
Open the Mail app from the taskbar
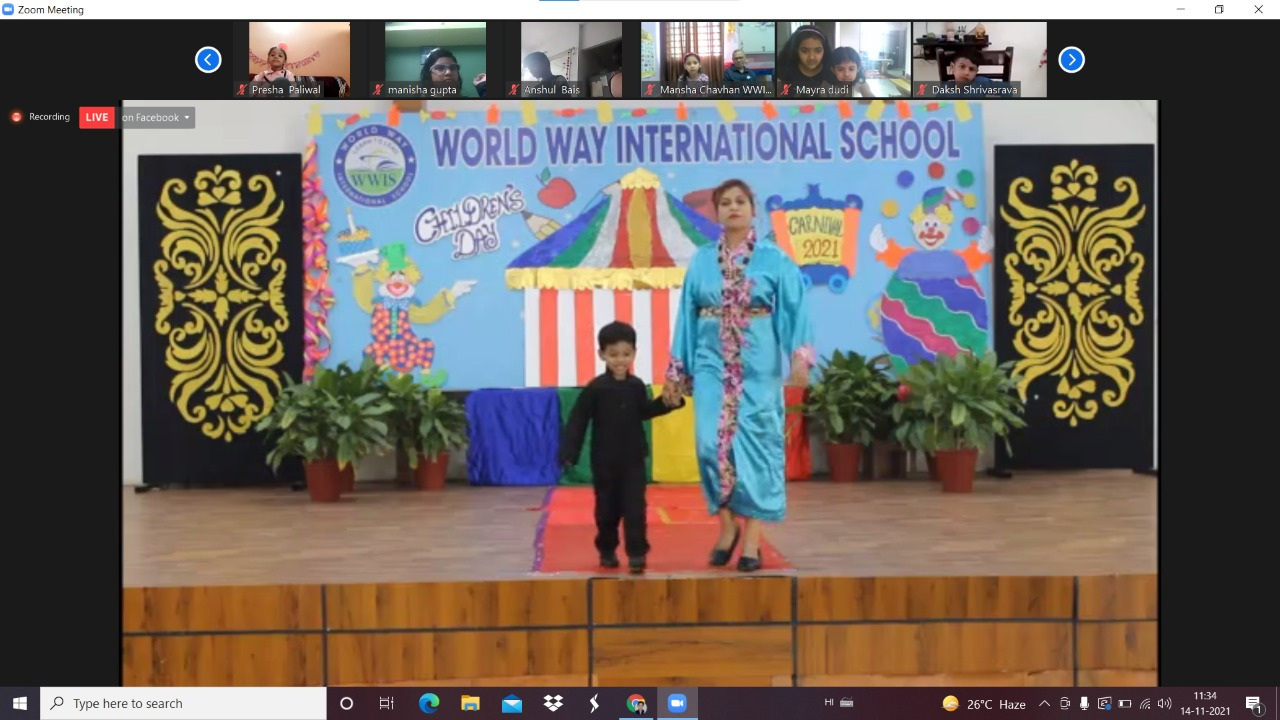pos(512,703)
